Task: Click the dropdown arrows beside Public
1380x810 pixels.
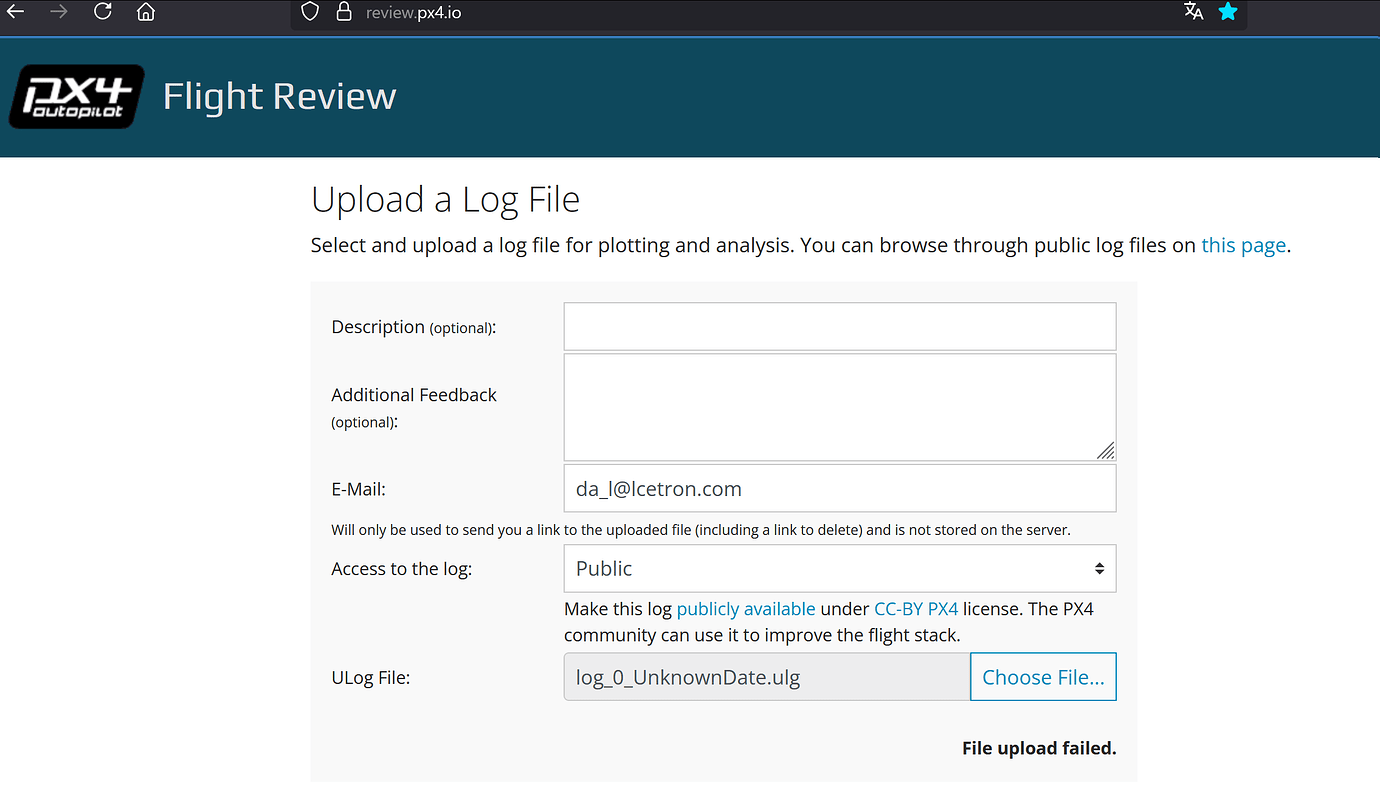Action: (1100, 568)
